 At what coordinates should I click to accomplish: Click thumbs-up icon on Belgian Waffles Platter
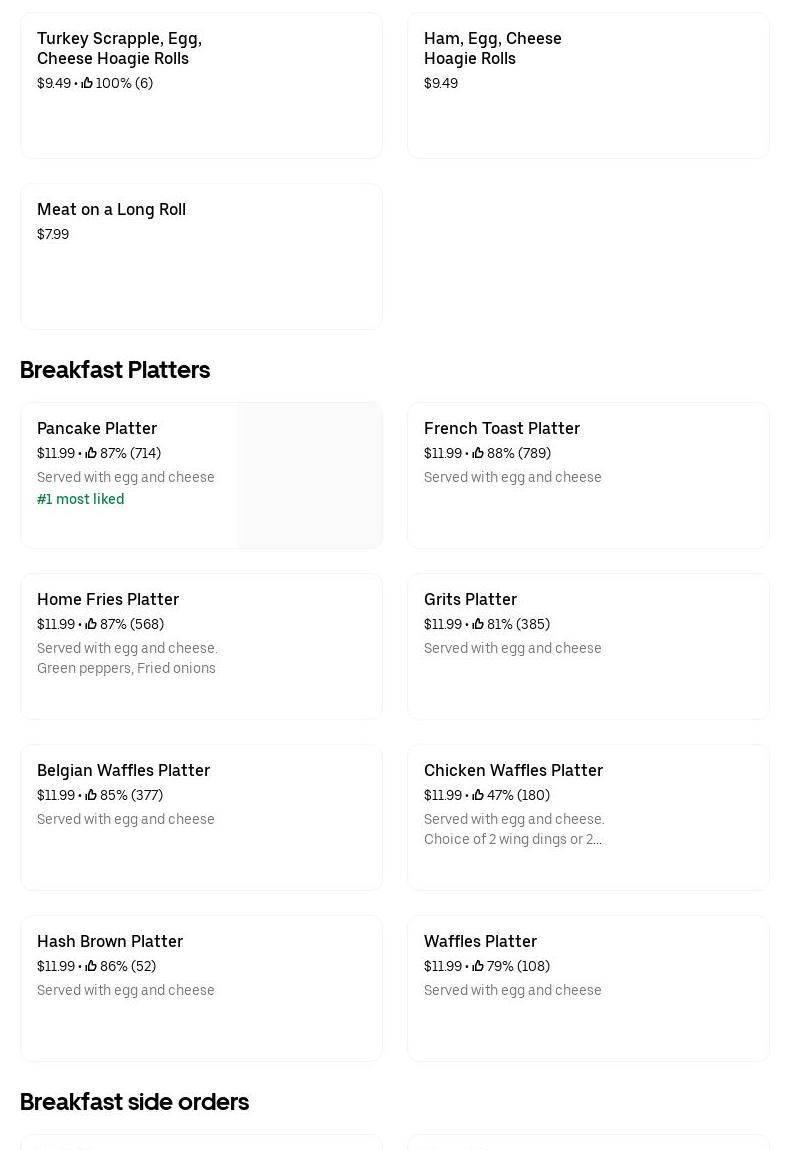click(x=91, y=795)
